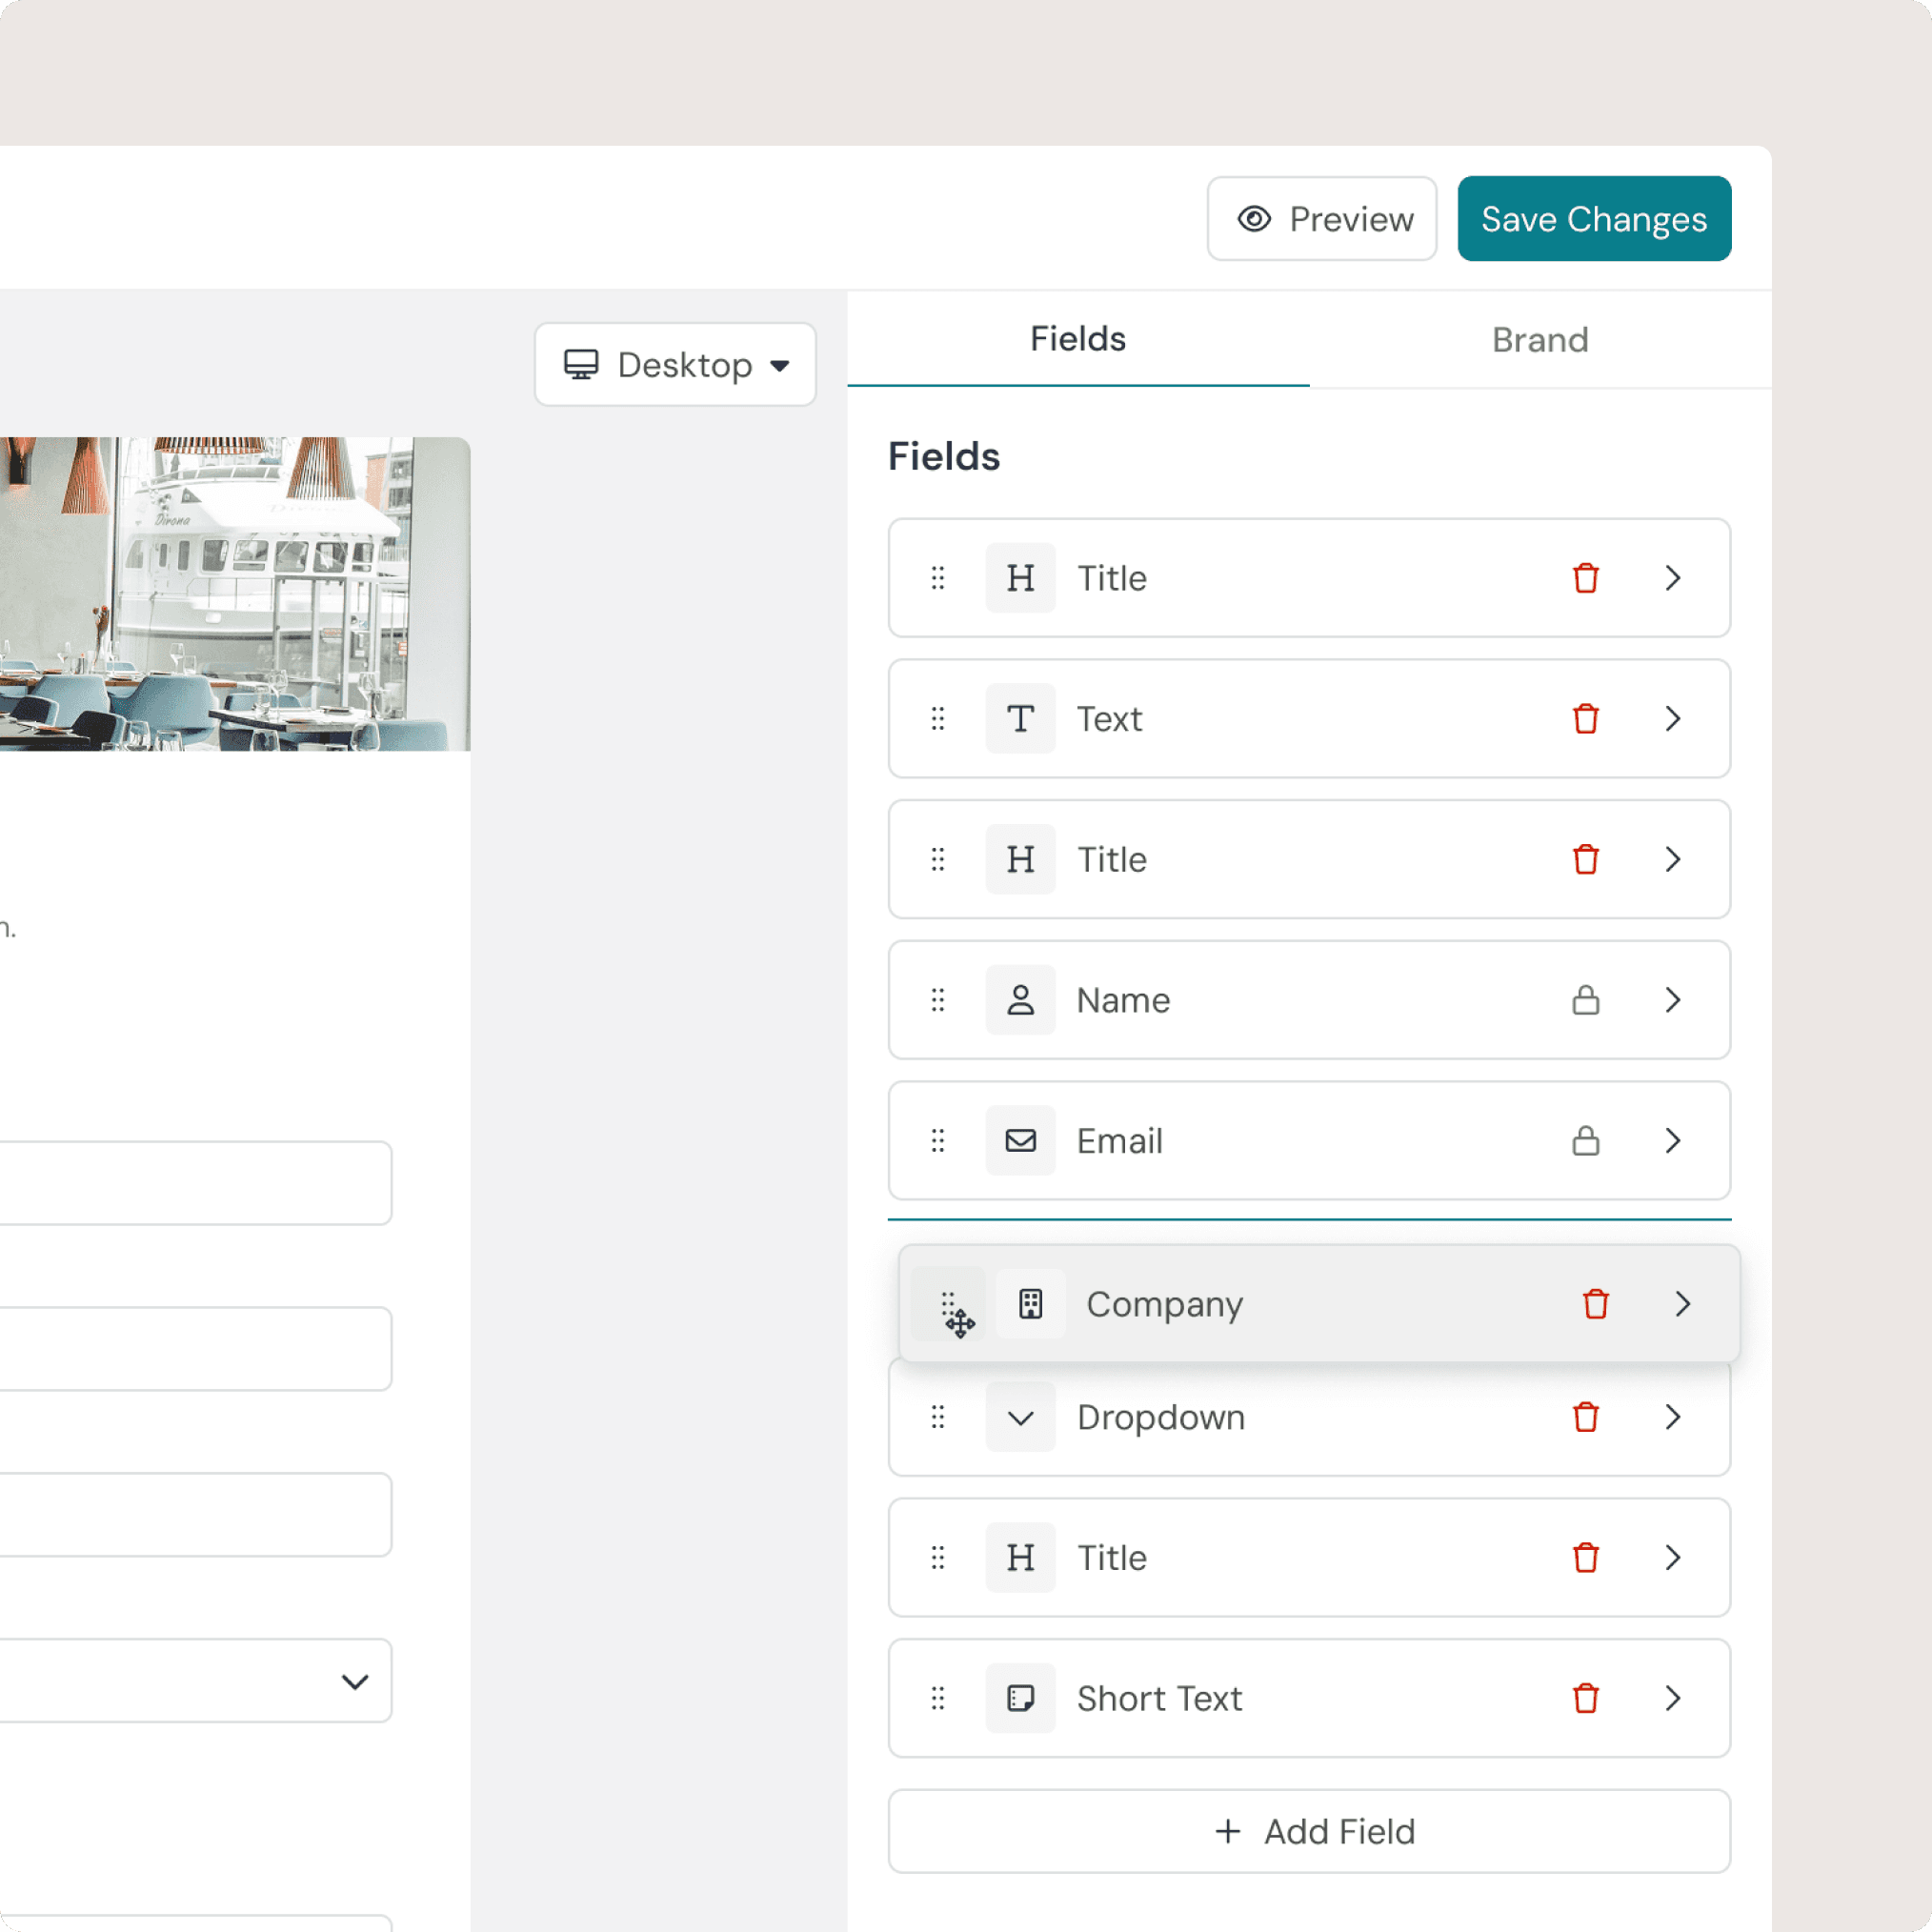Image resolution: width=1932 pixels, height=1932 pixels.
Task: Click the lock icon on Email field
Action: point(1585,1140)
